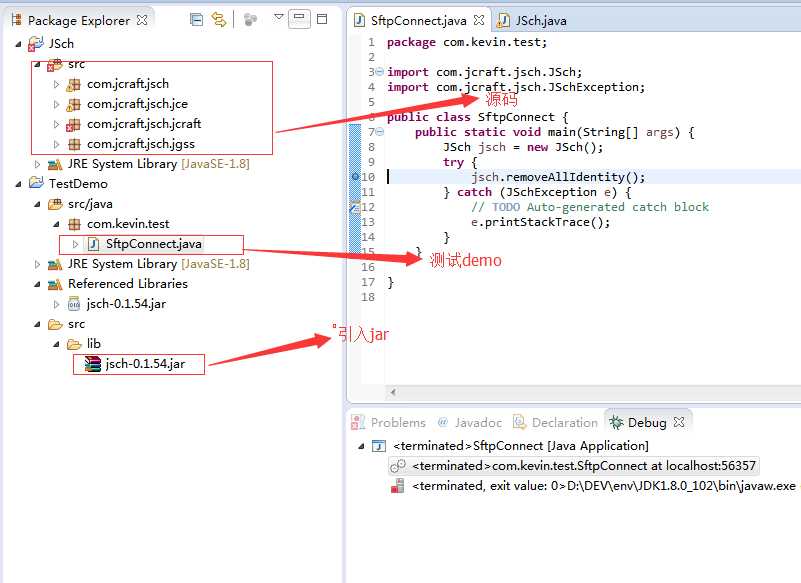Select jsch-0.1.54.jar inside lib folder
The height and width of the screenshot is (583, 801).
click(145, 364)
